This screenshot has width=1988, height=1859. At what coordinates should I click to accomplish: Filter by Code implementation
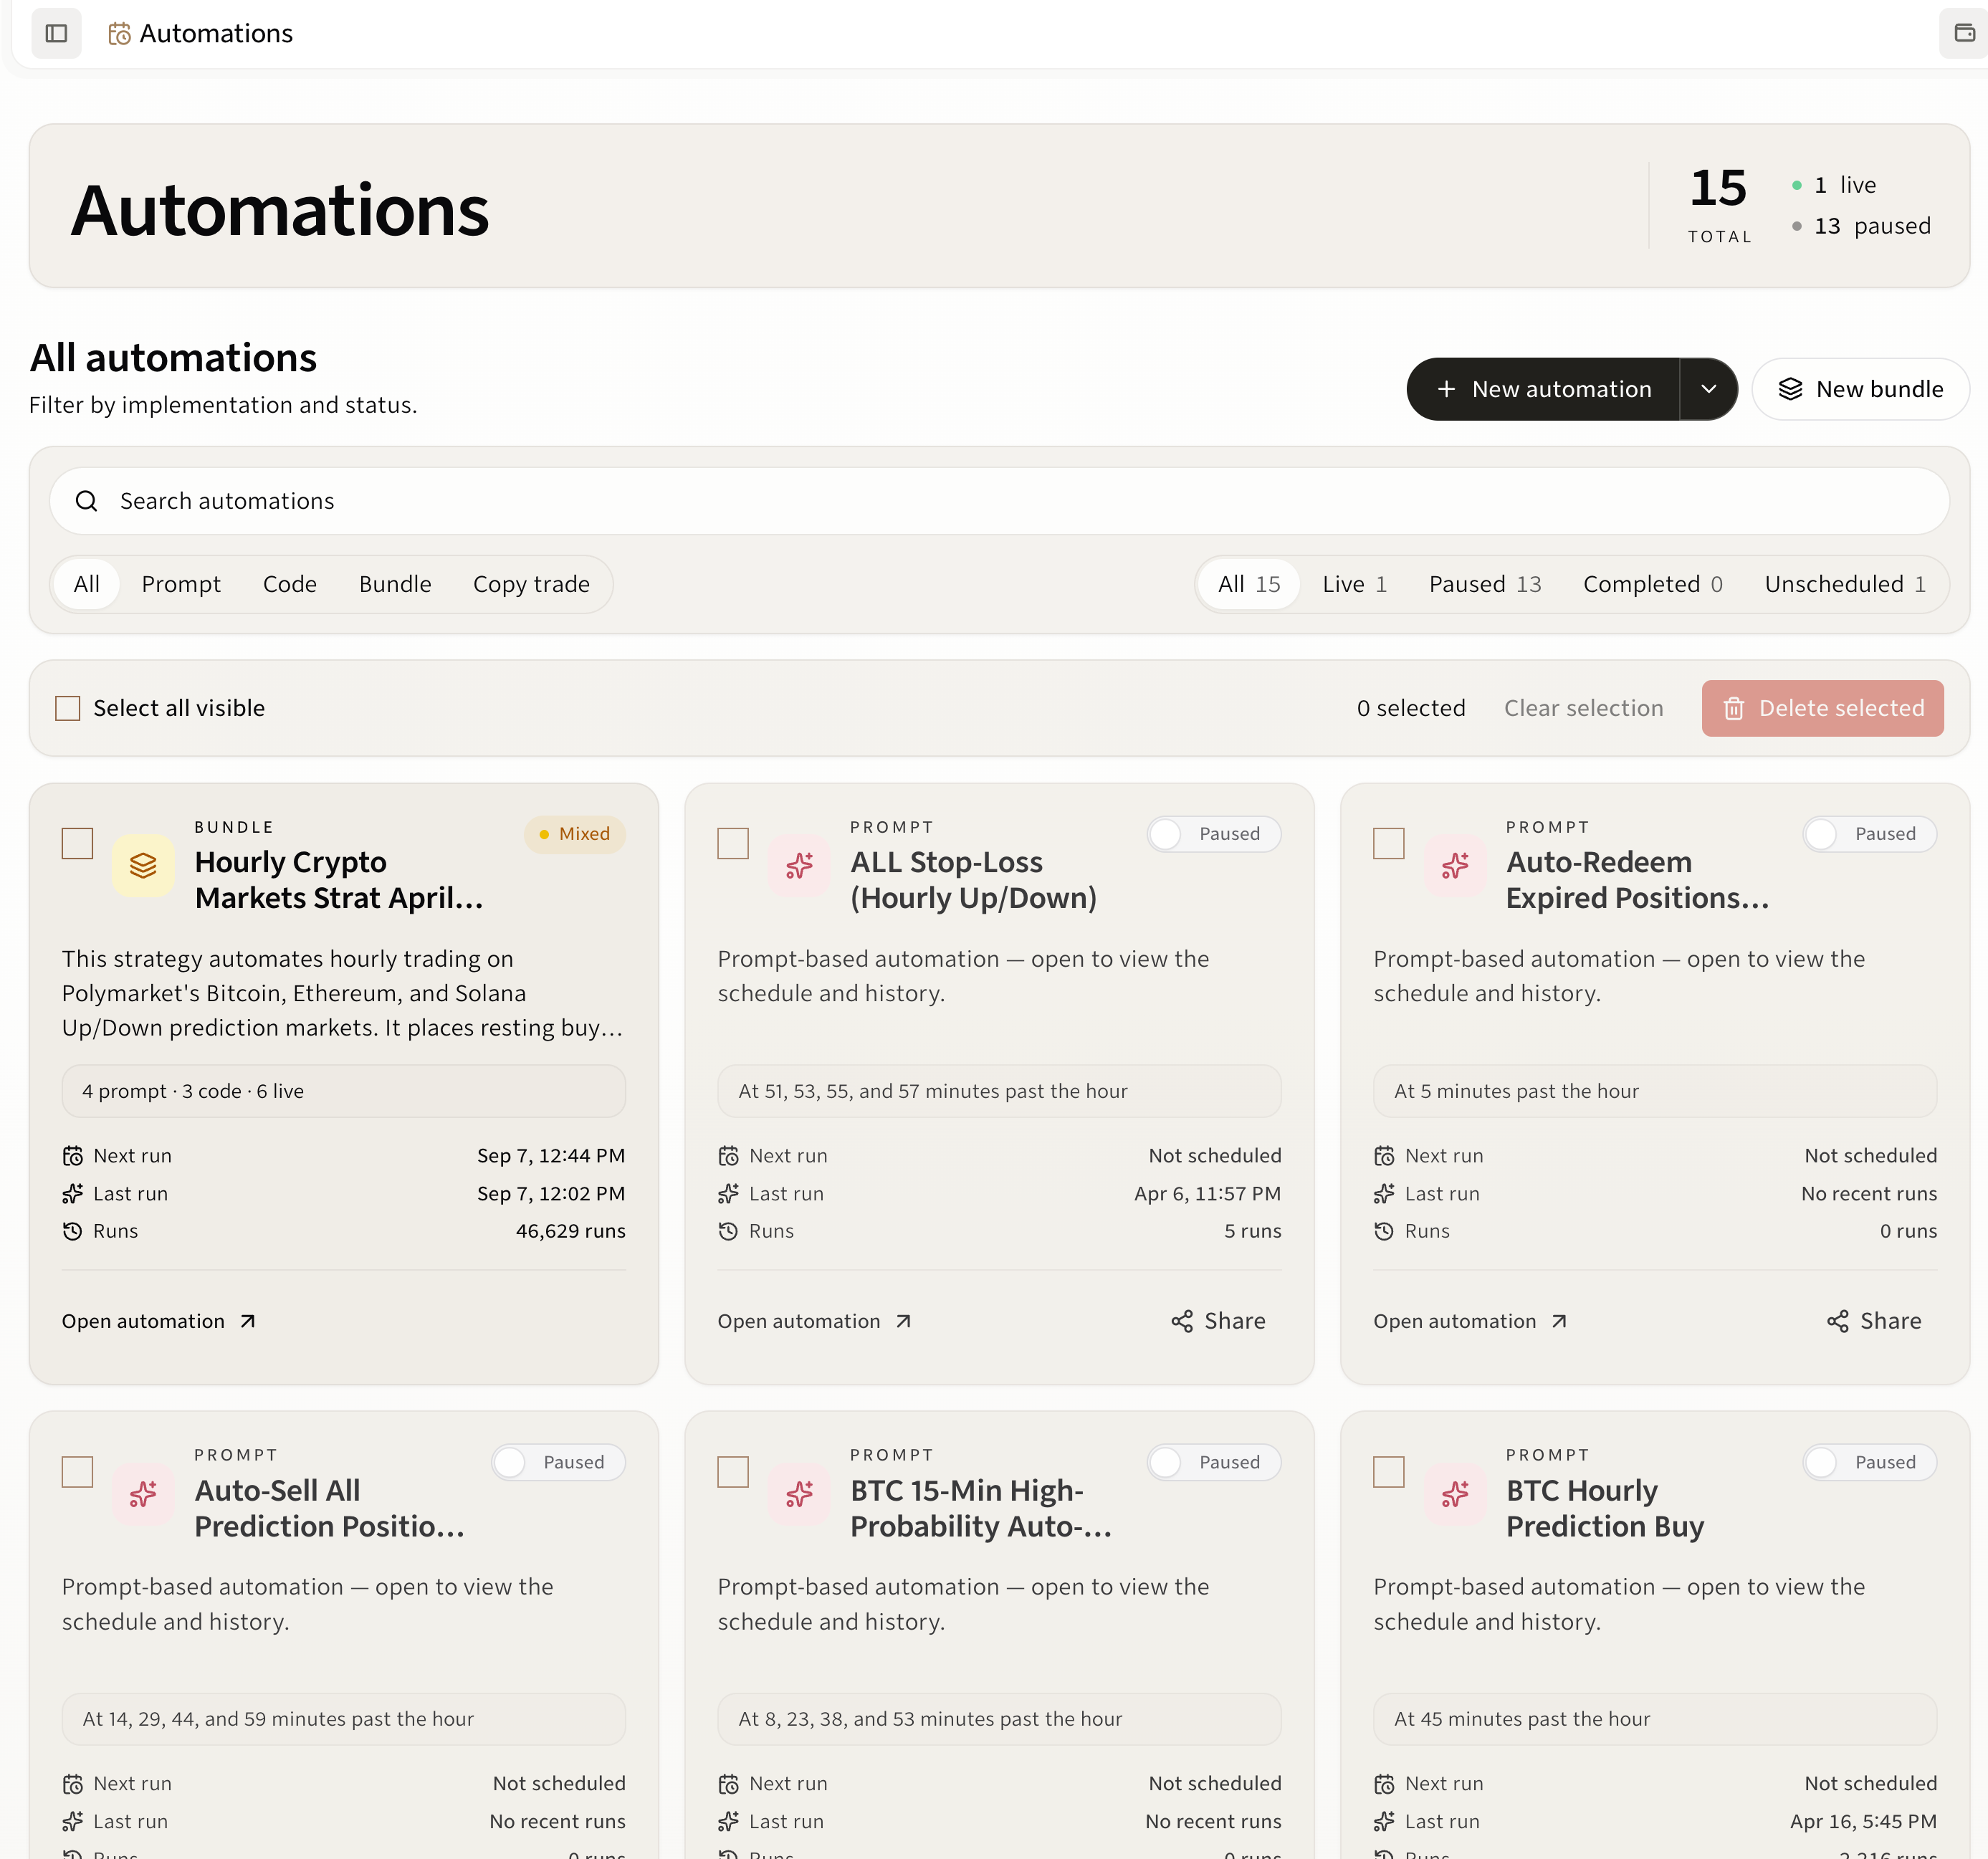290,584
